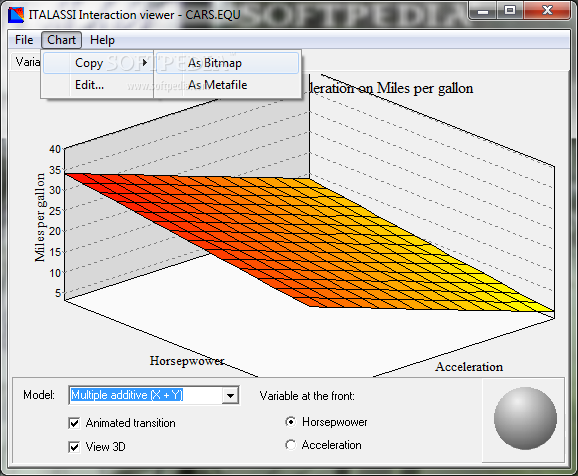Choose Copy in the Chart menu
The height and width of the screenshot is (476, 578).
(98, 63)
